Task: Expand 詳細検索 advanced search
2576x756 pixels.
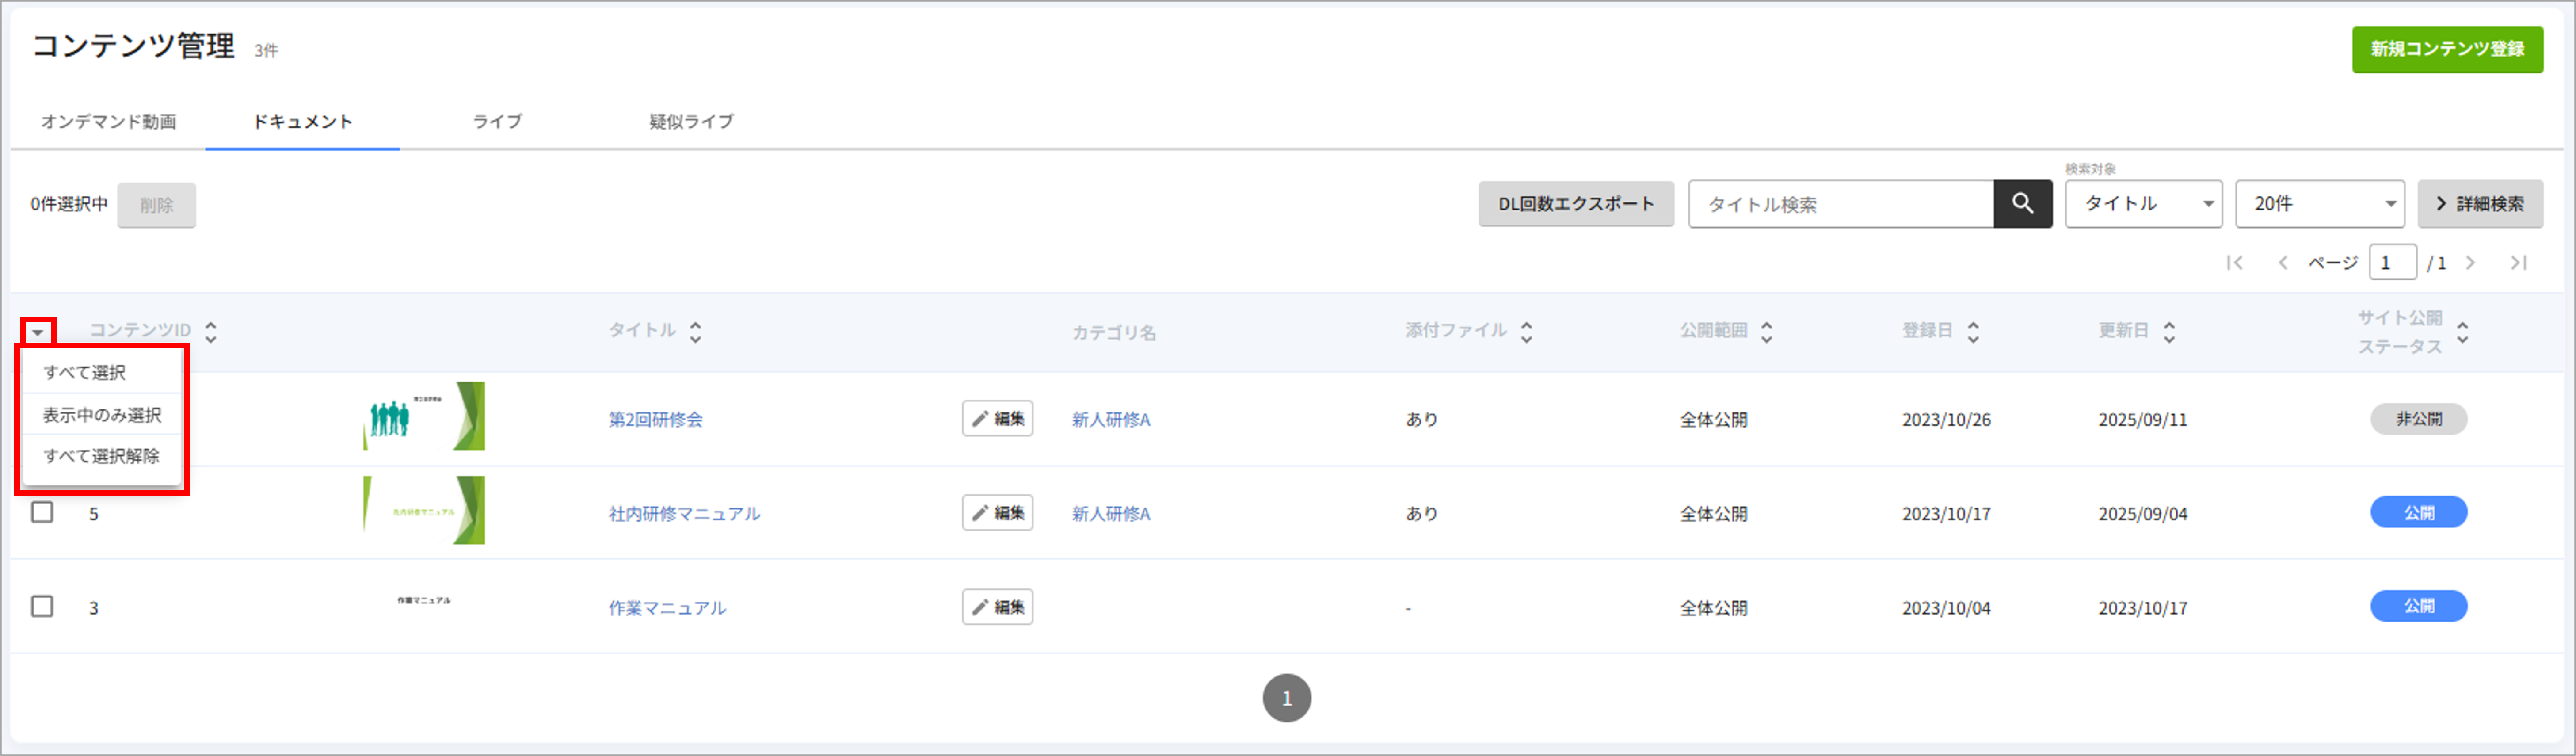Action: coord(2480,204)
